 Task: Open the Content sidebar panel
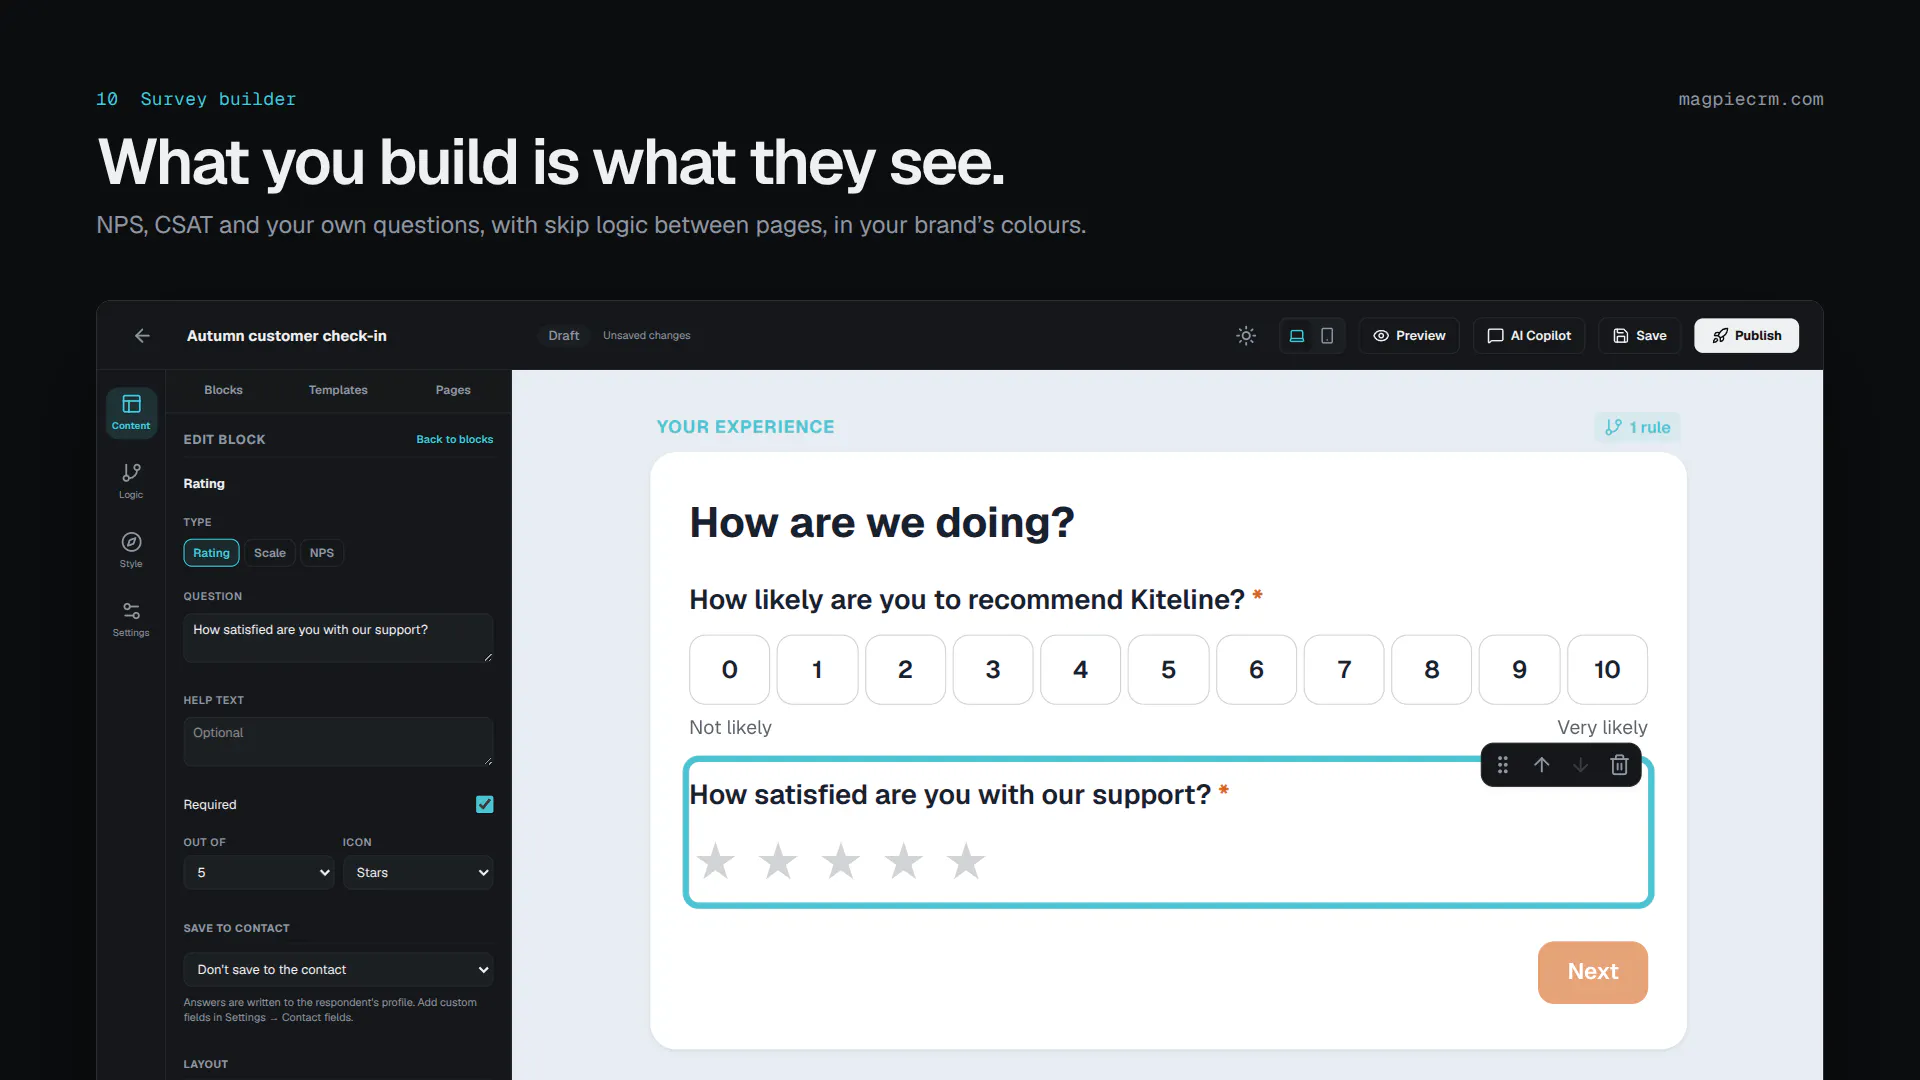pos(131,412)
